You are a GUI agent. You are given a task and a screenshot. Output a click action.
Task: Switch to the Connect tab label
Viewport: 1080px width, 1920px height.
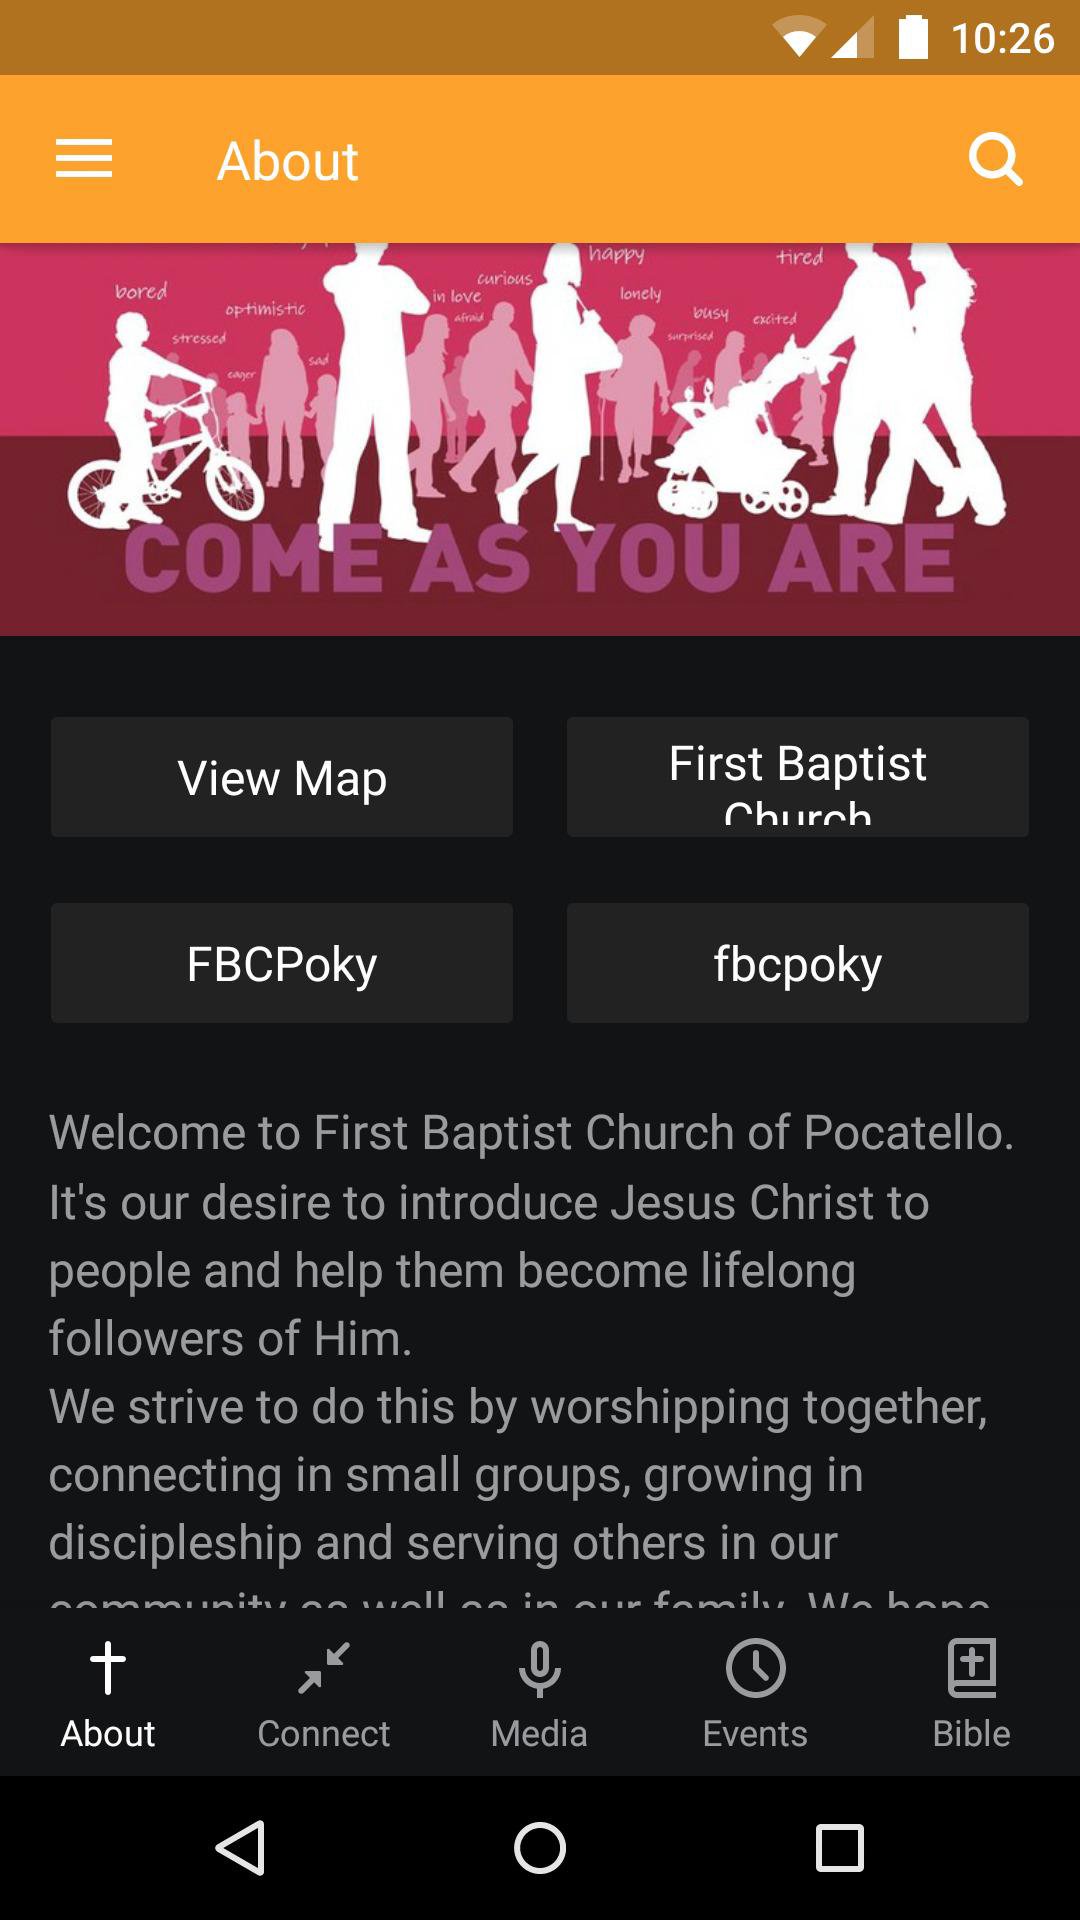coord(324,1733)
